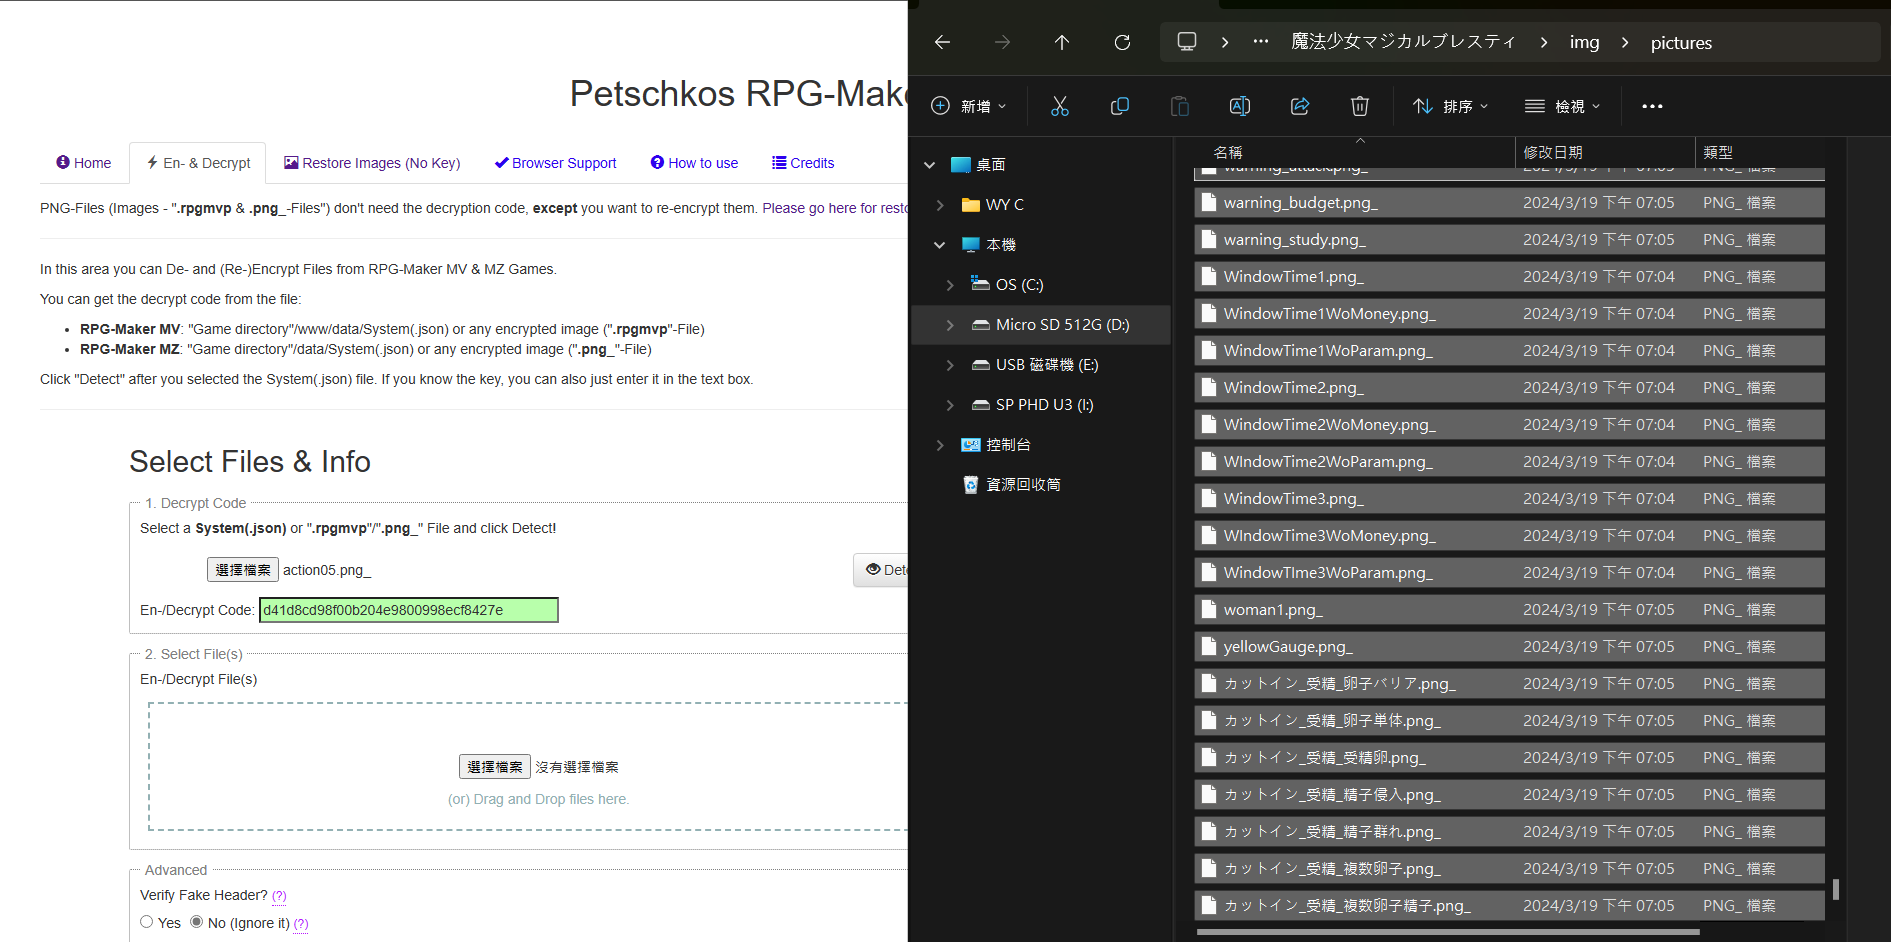Click the Rename icon in Explorer toolbar
The height and width of the screenshot is (942, 1891).
[1240, 106]
